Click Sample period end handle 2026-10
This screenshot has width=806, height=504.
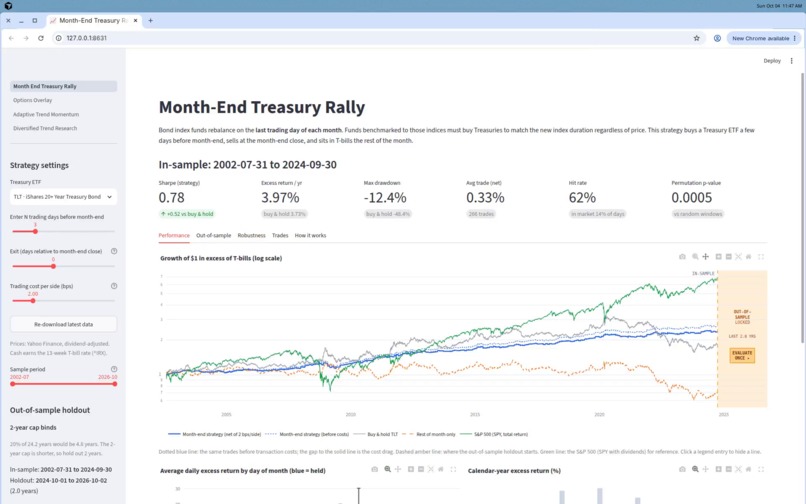click(x=115, y=384)
